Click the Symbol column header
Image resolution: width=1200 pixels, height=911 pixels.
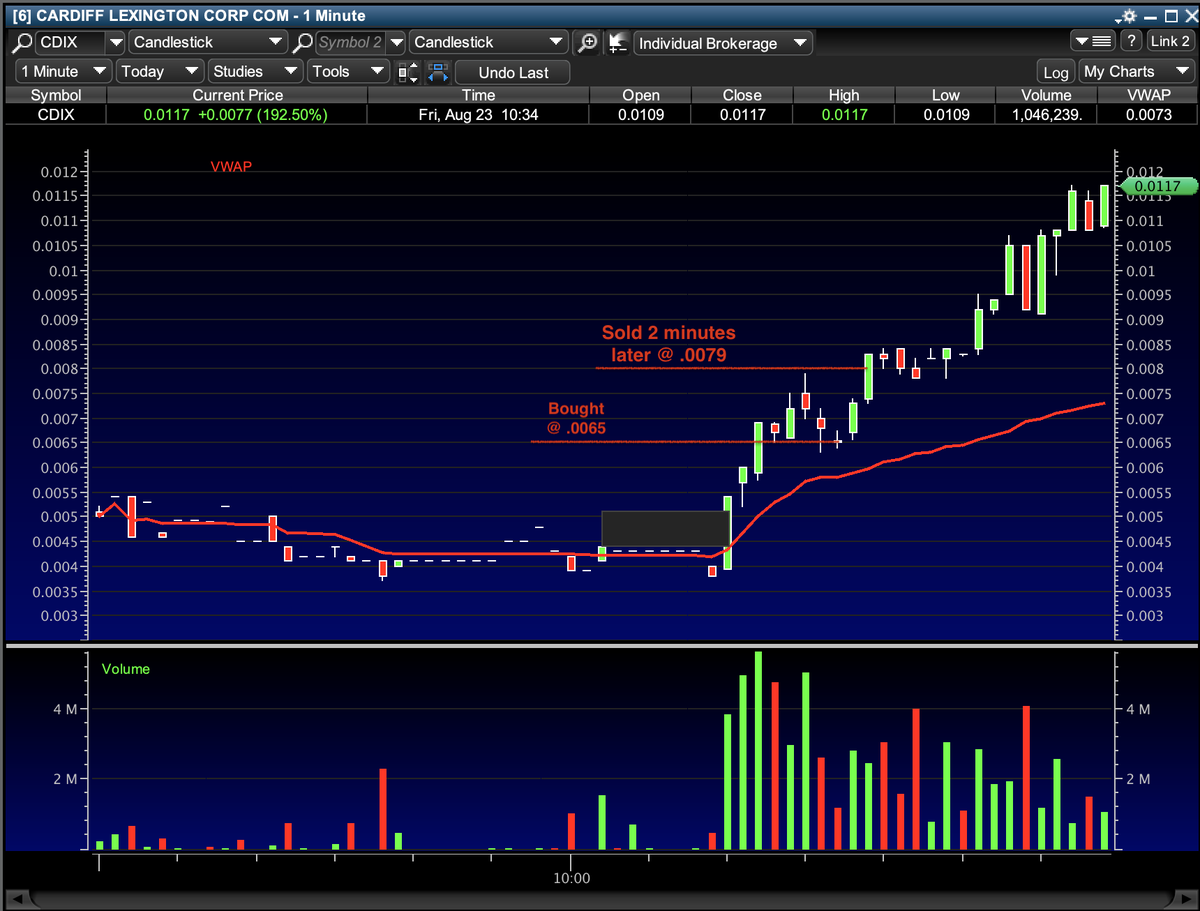tap(56, 95)
